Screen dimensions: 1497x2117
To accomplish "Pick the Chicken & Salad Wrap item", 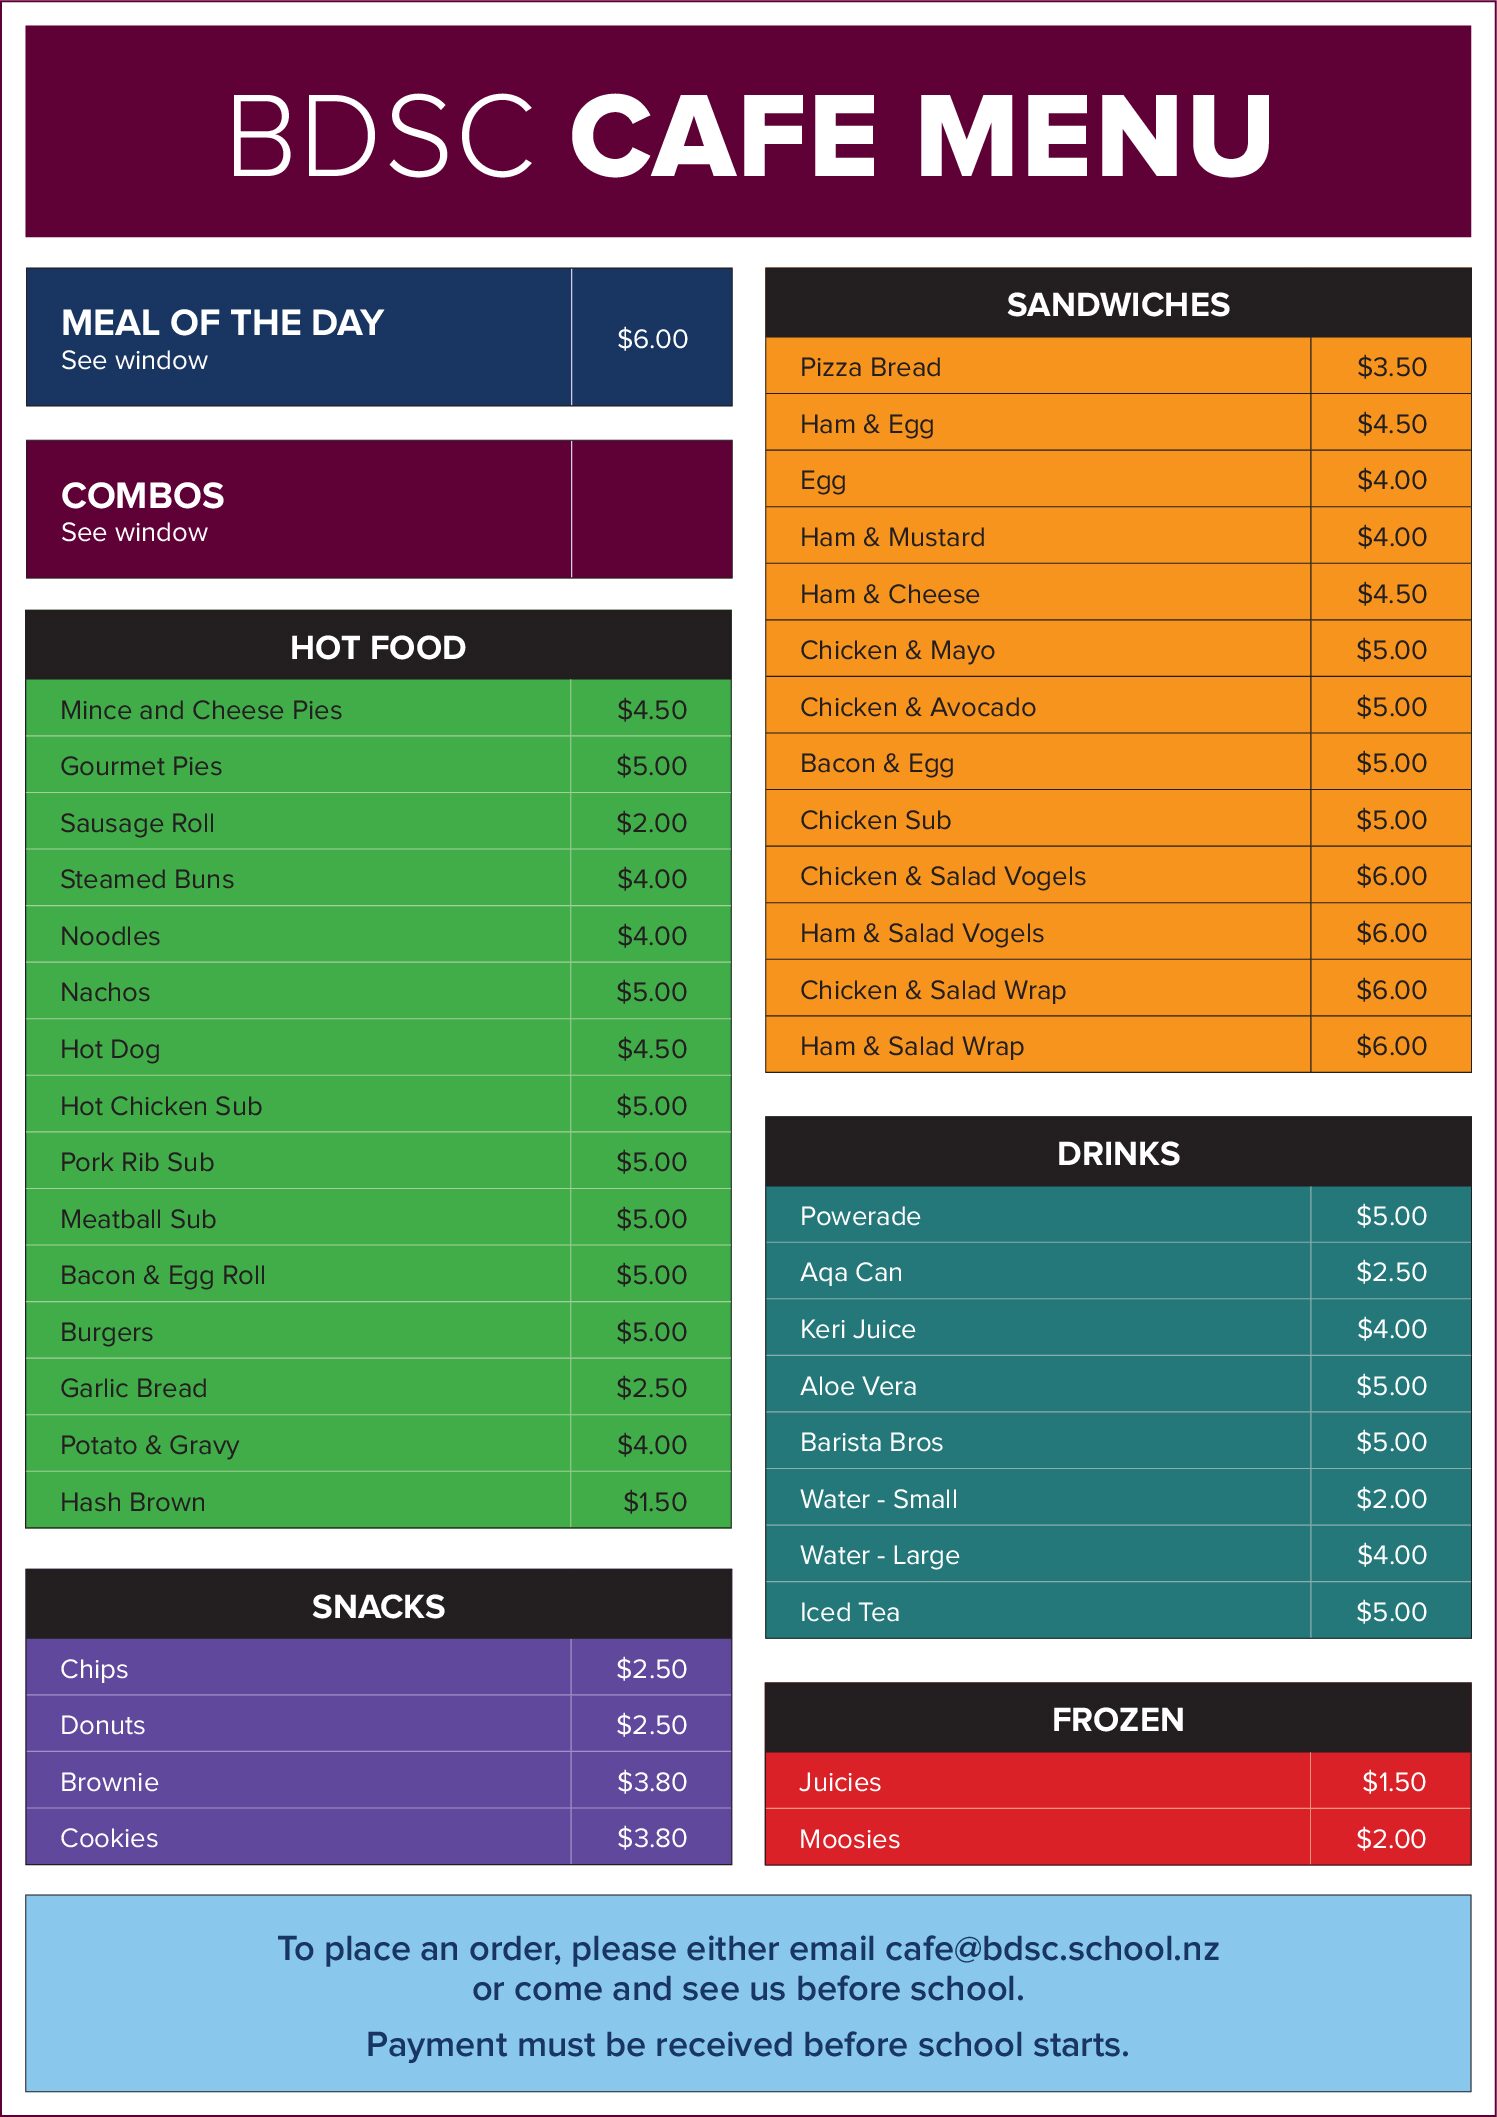I will [x=932, y=990].
